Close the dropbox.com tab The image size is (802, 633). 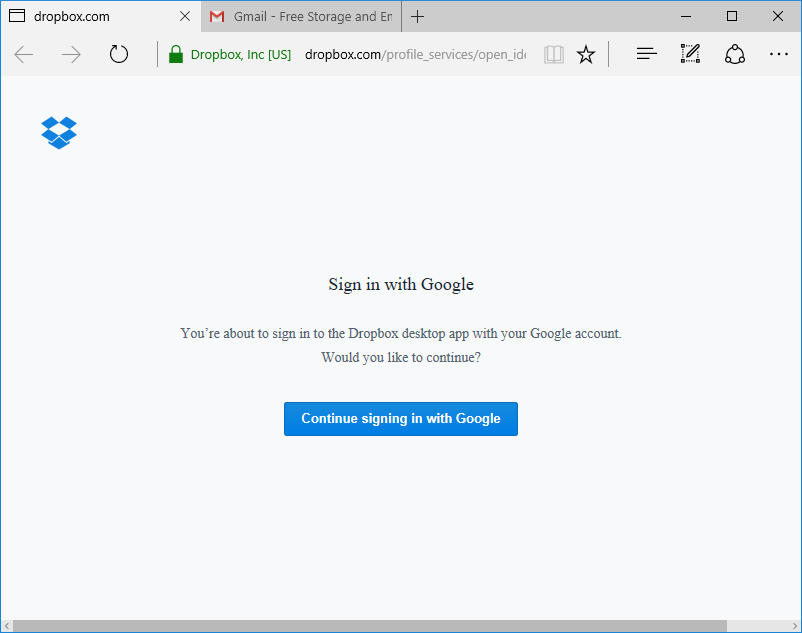[185, 16]
